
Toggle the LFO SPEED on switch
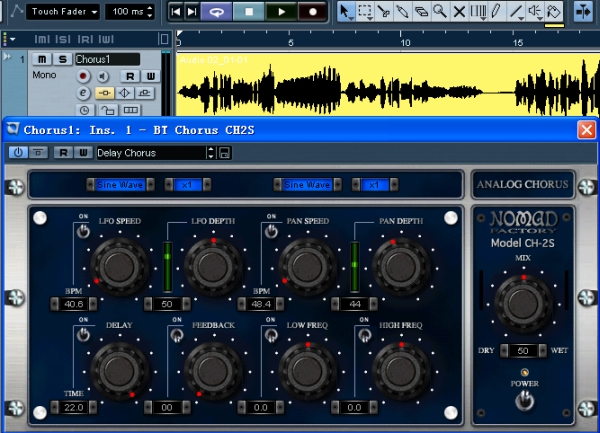pyautogui.click(x=83, y=231)
